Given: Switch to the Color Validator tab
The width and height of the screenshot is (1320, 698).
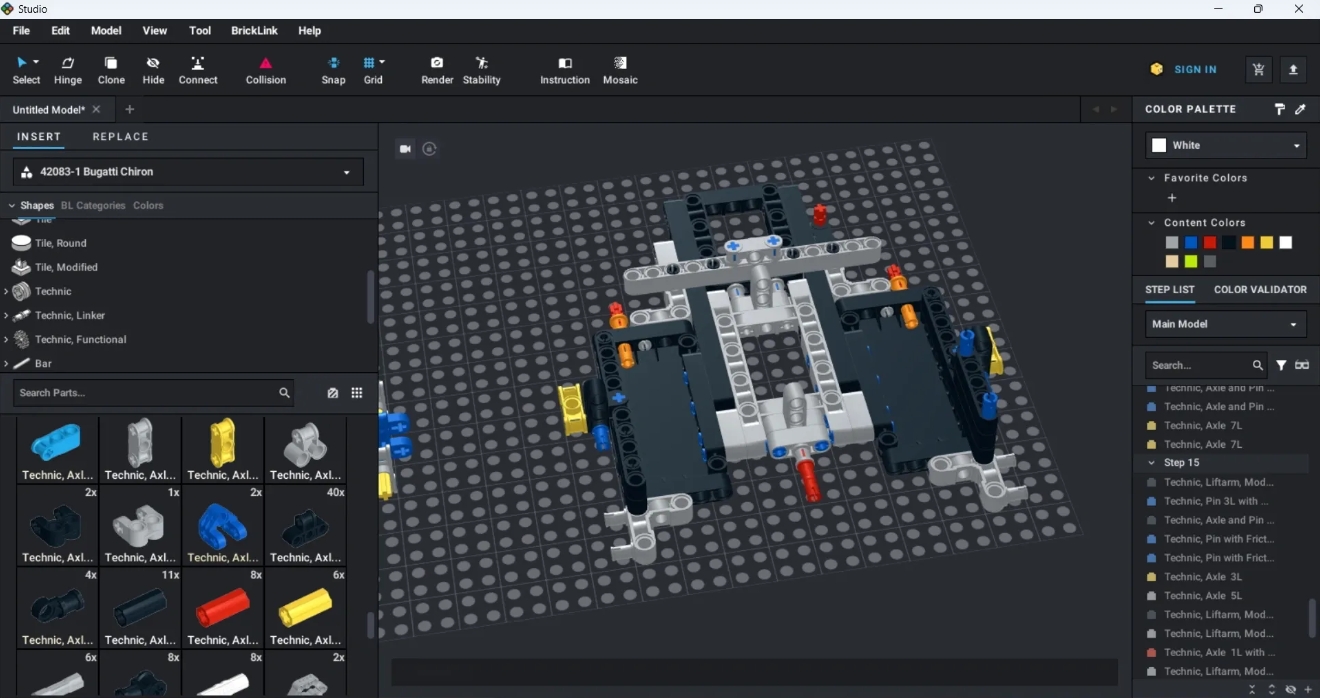Looking at the screenshot, I should [1260, 290].
